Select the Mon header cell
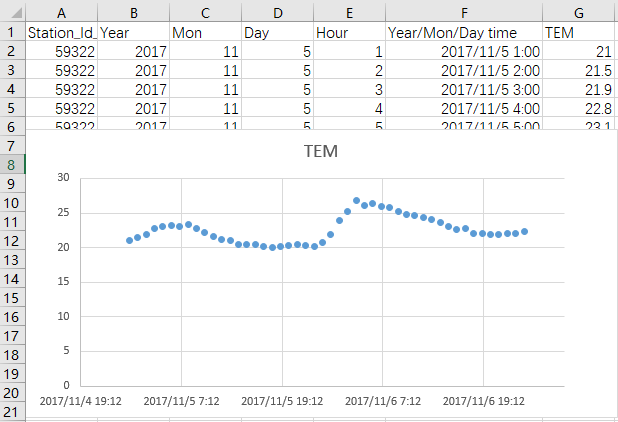618x422 pixels. [x=205, y=32]
